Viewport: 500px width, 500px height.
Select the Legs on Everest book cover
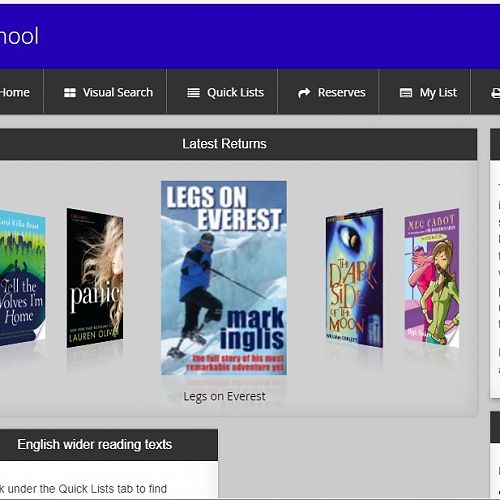coord(224,278)
